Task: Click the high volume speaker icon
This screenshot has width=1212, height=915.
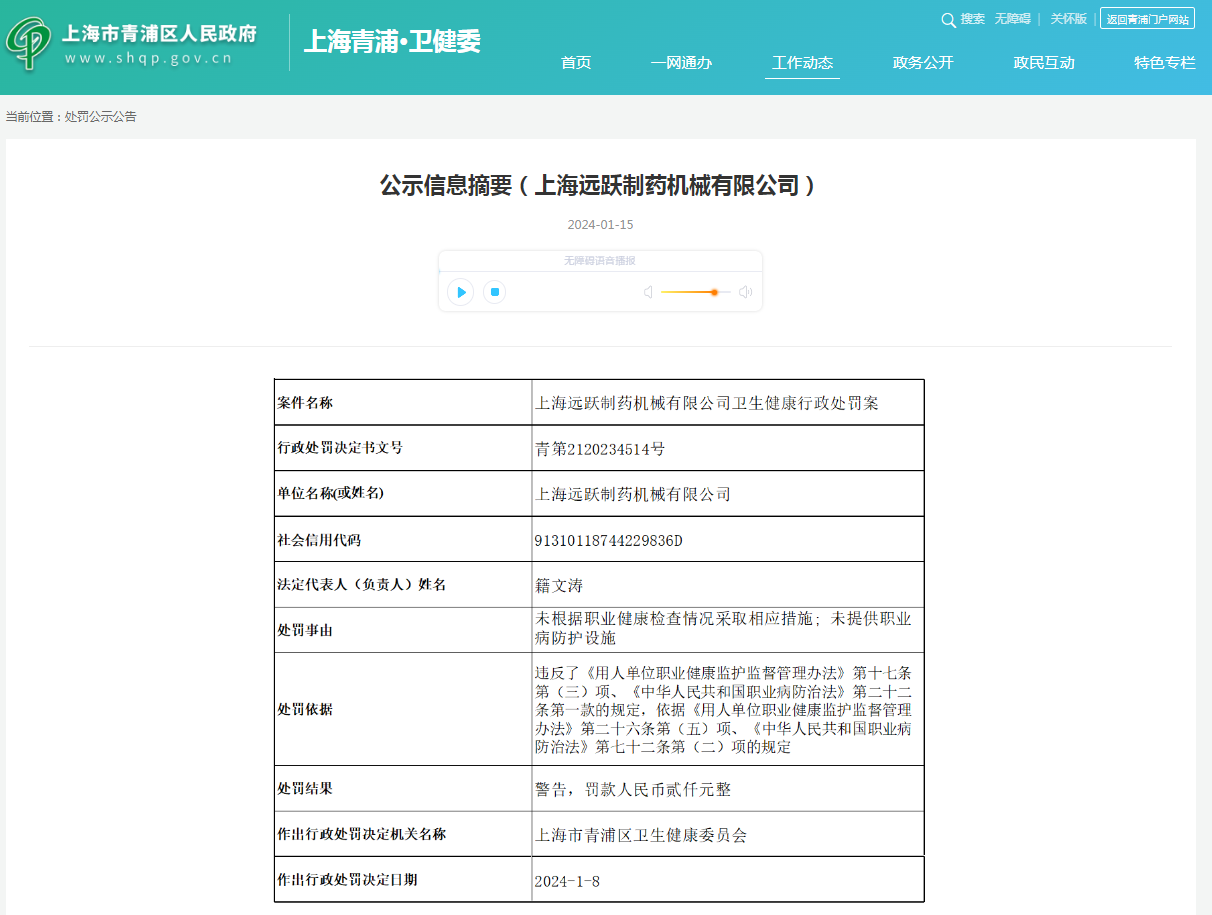Action: pyautogui.click(x=745, y=292)
